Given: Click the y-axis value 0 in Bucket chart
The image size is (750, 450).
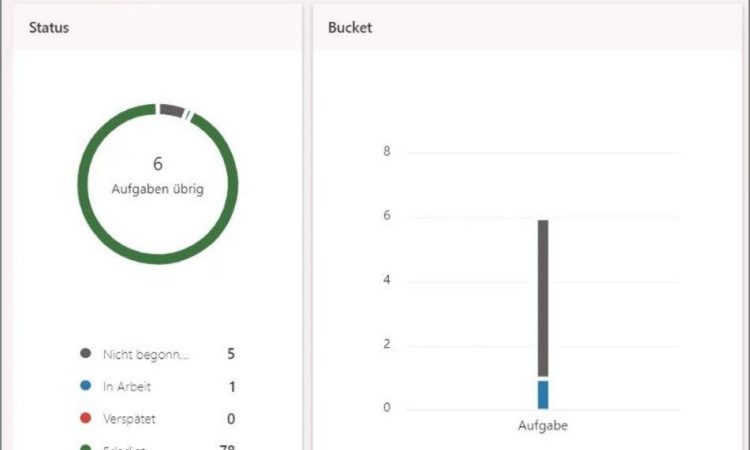Looking at the screenshot, I should click(386, 408).
